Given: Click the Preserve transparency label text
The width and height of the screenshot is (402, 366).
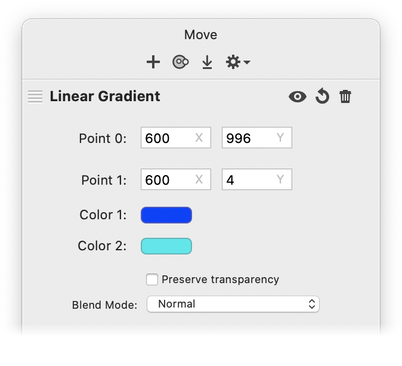Looking at the screenshot, I should point(220,279).
